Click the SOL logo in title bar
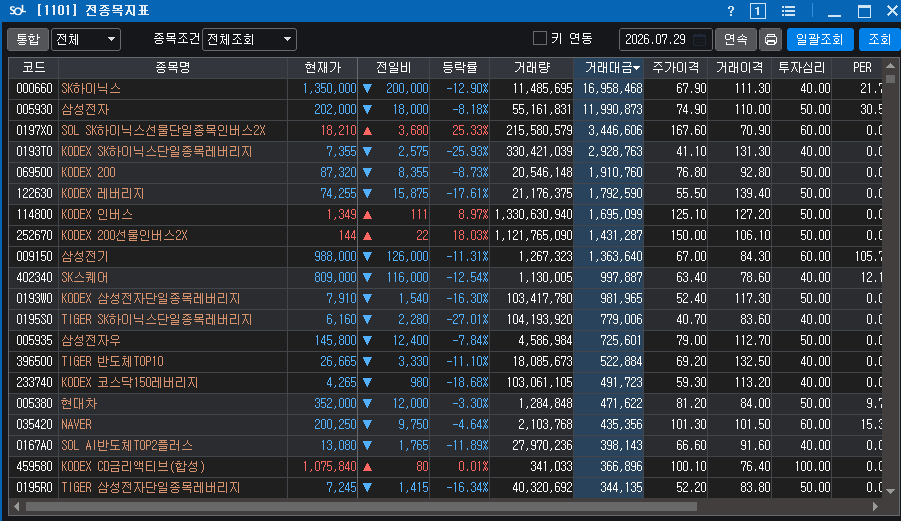901x521 pixels. tap(17, 10)
